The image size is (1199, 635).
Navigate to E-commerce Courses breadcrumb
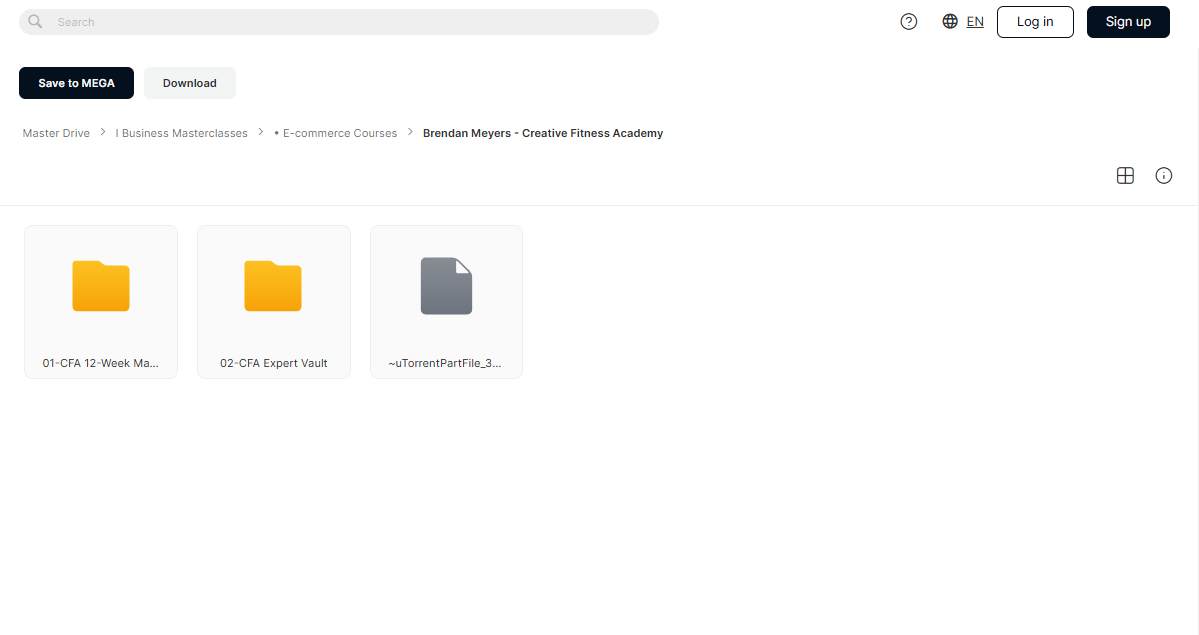coord(336,133)
